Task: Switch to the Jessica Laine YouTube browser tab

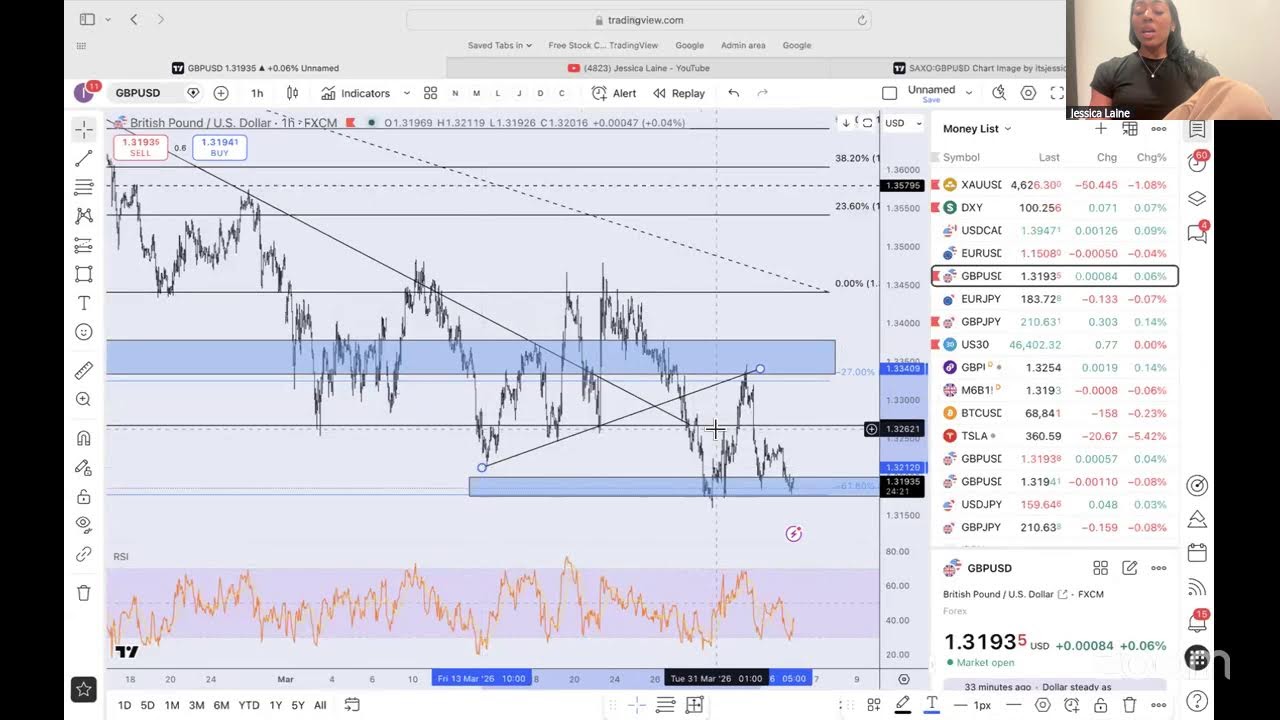Action: point(639,68)
